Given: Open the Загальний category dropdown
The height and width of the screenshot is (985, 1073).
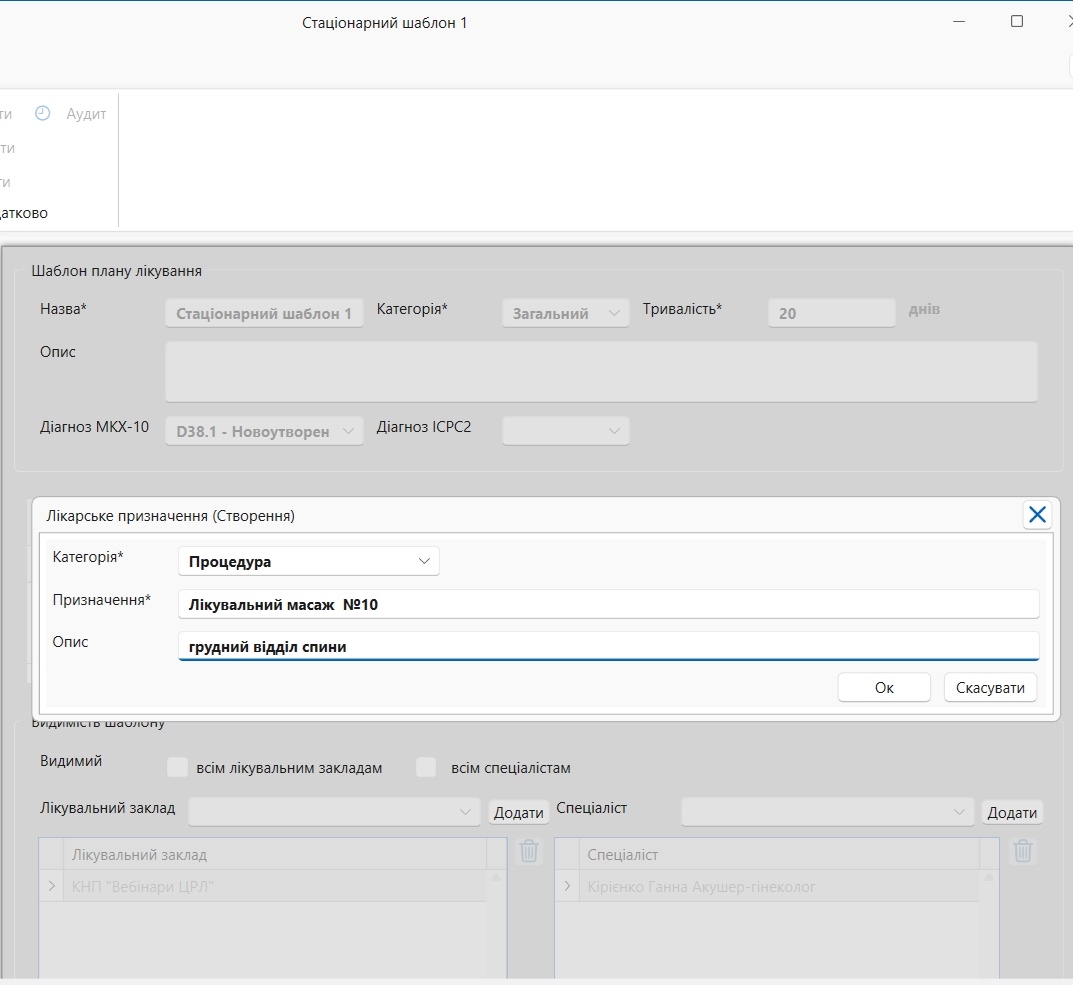Looking at the screenshot, I should click(x=565, y=313).
